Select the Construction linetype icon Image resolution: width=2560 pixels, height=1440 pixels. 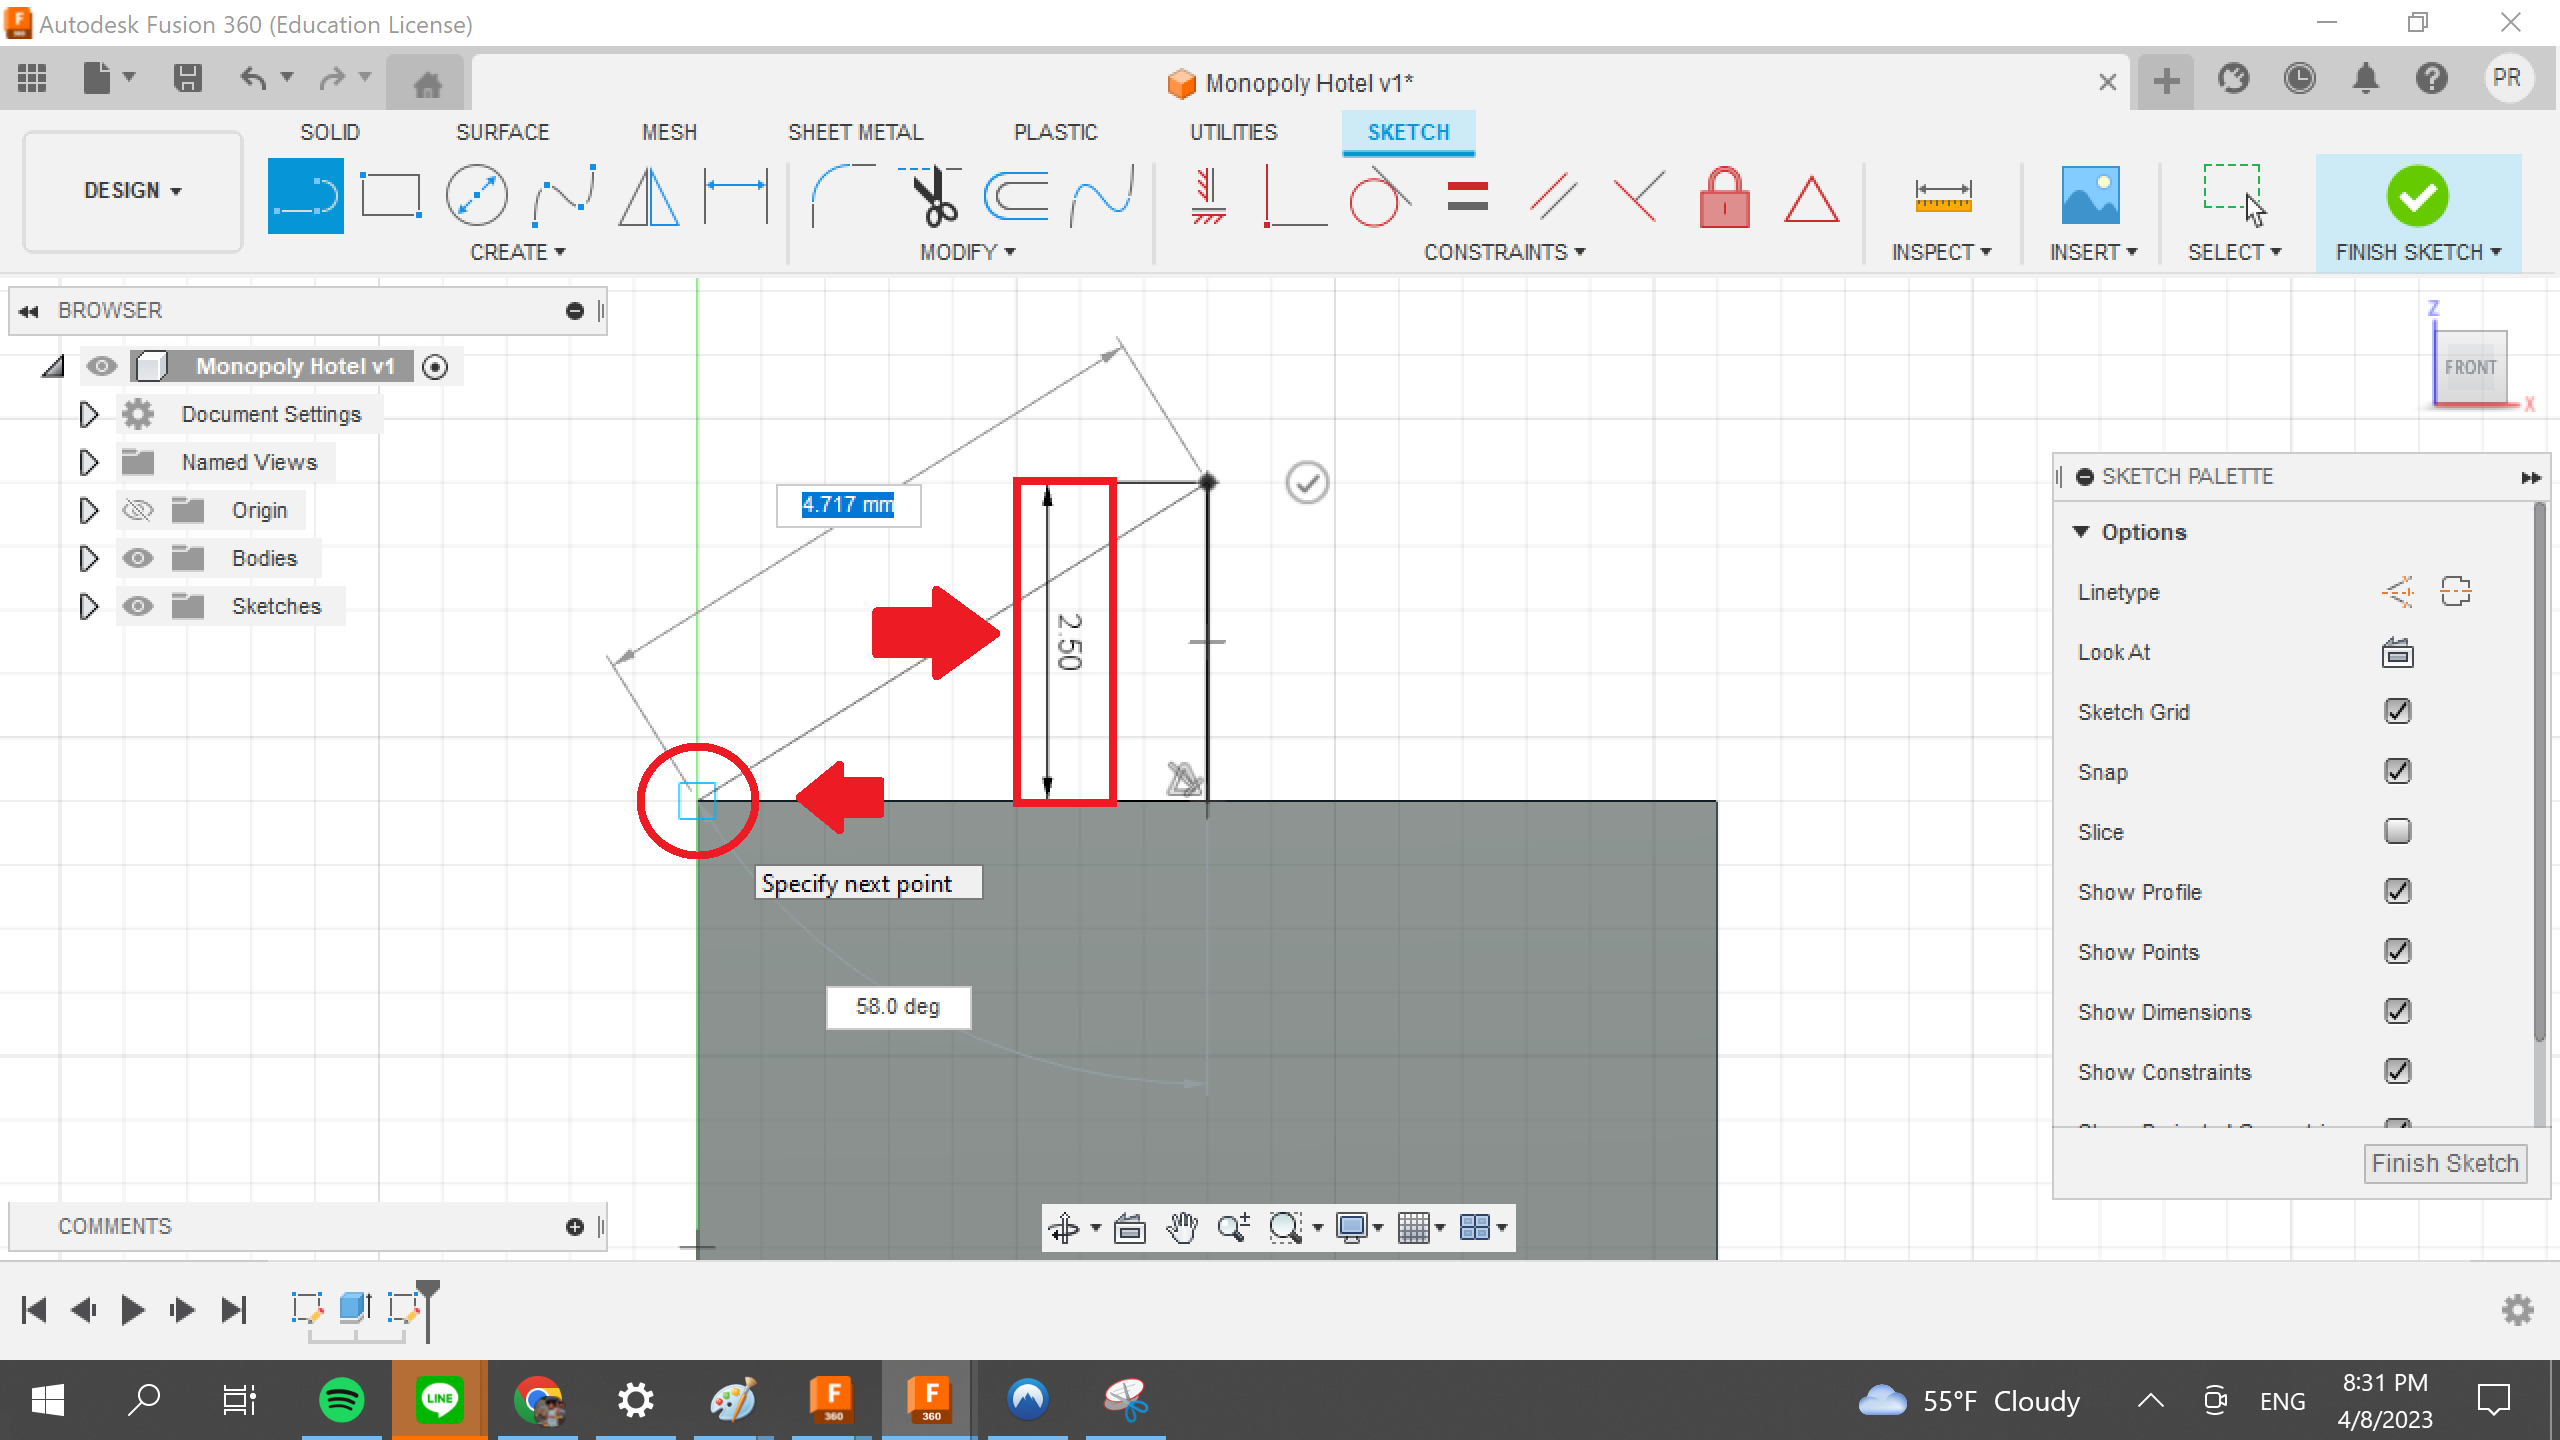click(x=2398, y=592)
